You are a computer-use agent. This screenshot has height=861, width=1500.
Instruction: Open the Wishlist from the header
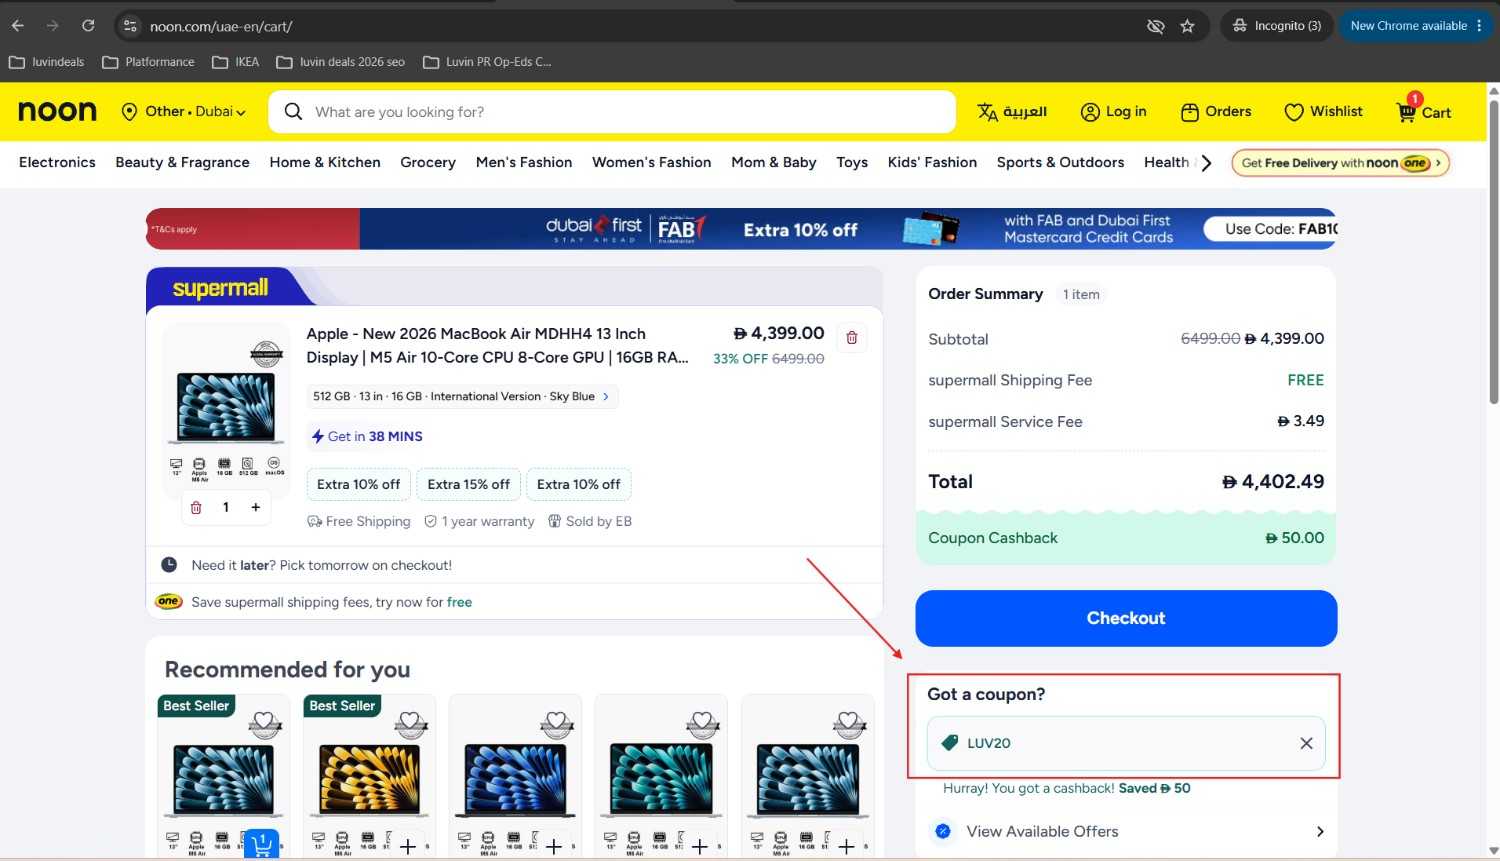(x=1323, y=112)
